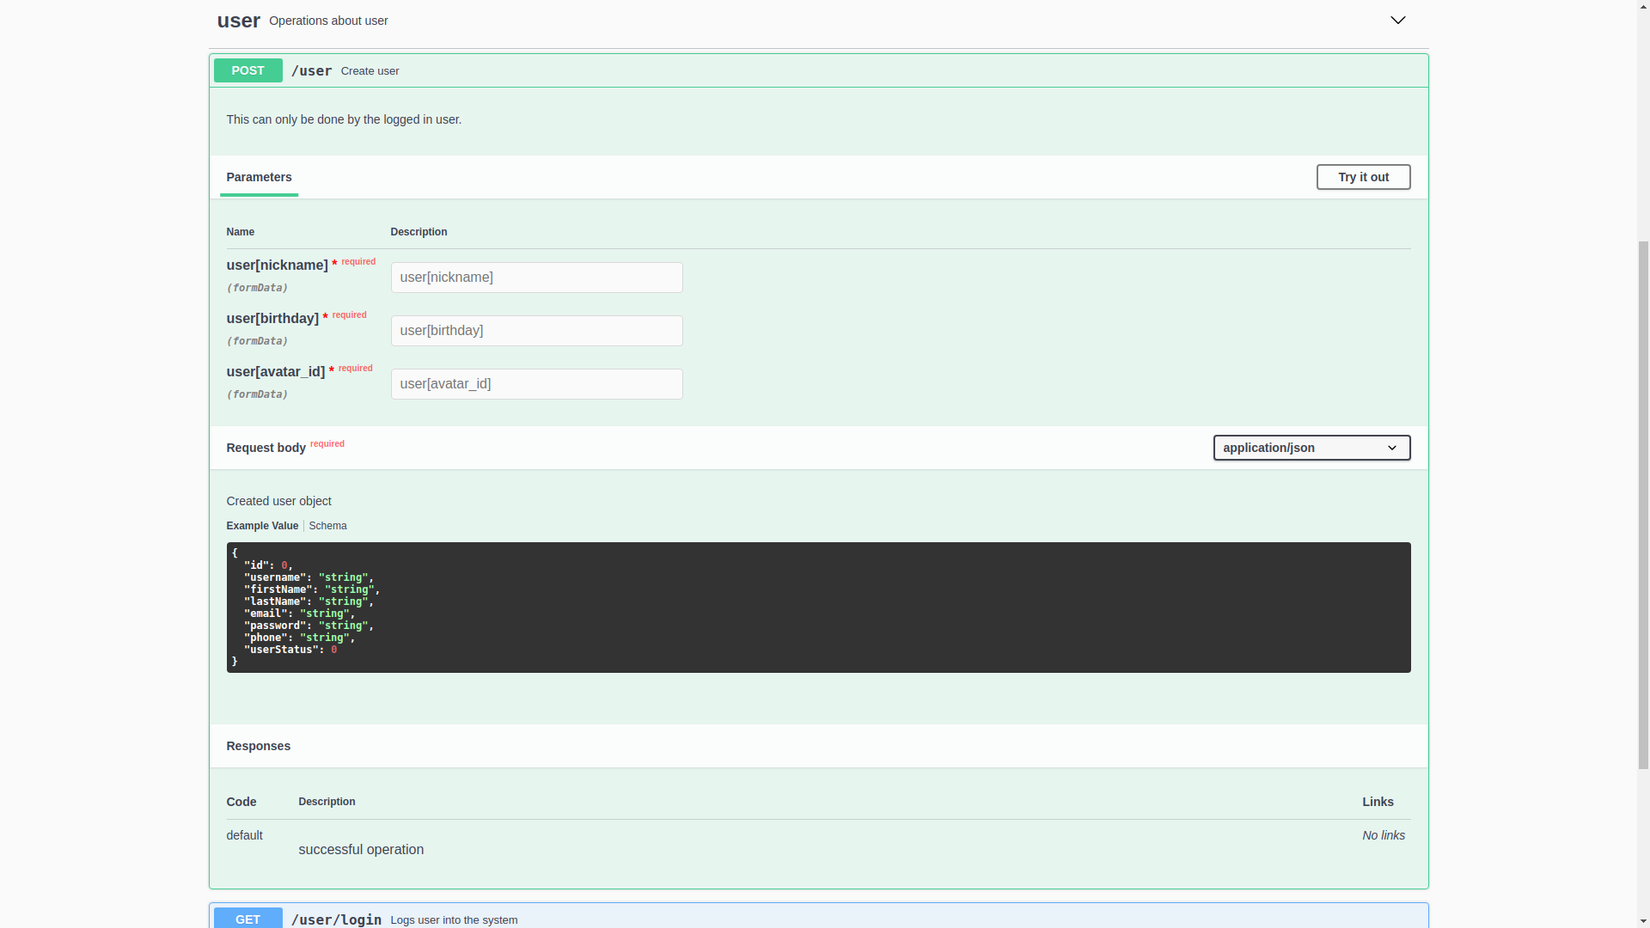Click the "password" line in the example JSON
This screenshot has height=928, width=1650.
[x=308, y=625]
